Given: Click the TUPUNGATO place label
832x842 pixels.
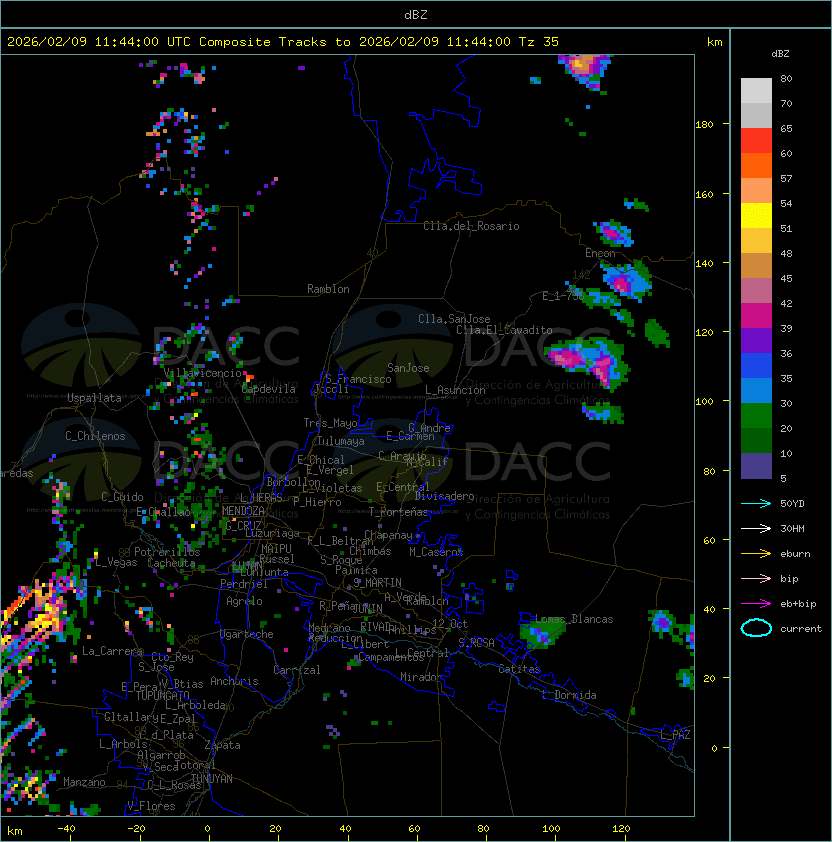Looking at the screenshot, I should (162, 695).
